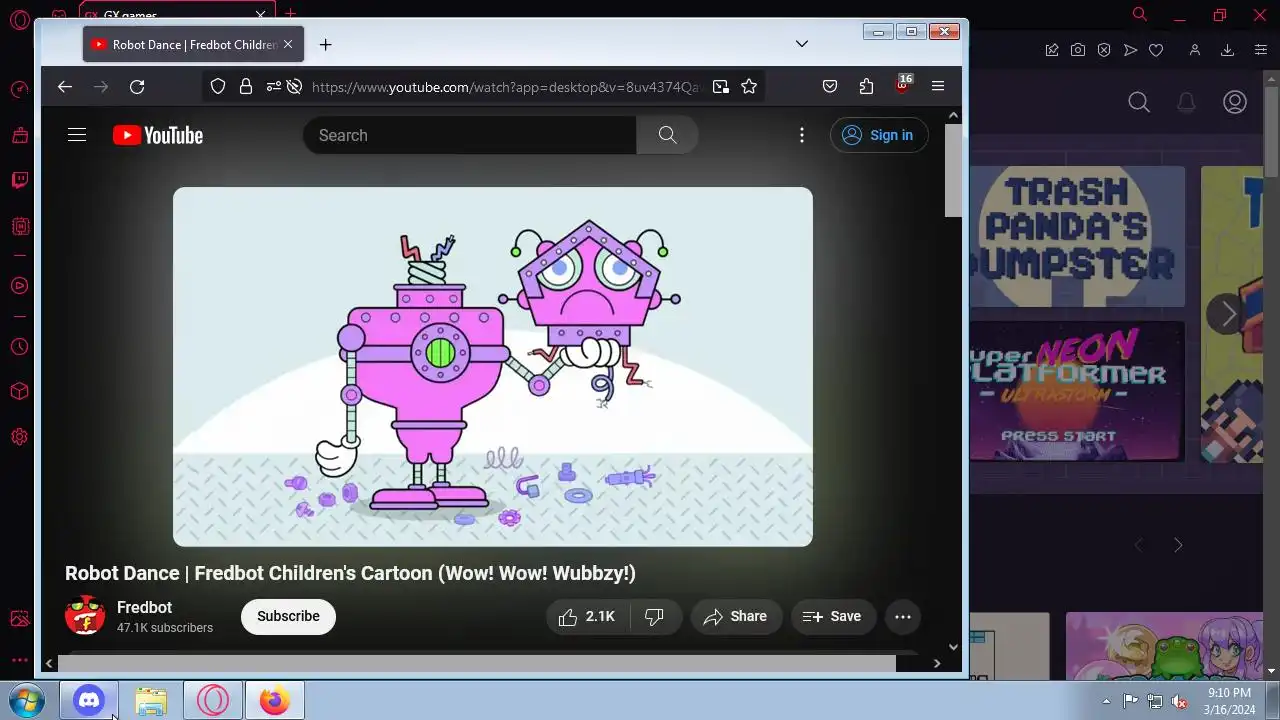
Task: Open Super Neon Platformer game thumbnail
Action: (x=1077, y=391)
